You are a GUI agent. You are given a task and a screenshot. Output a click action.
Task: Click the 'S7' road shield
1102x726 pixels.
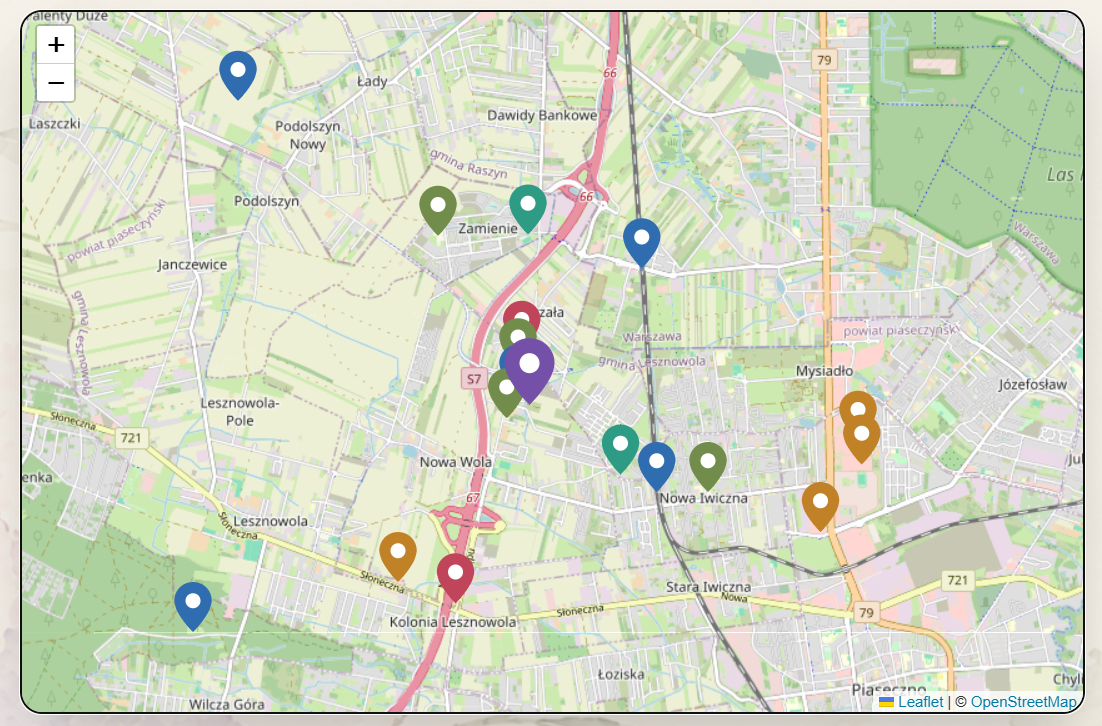click(x=474, y=379)
